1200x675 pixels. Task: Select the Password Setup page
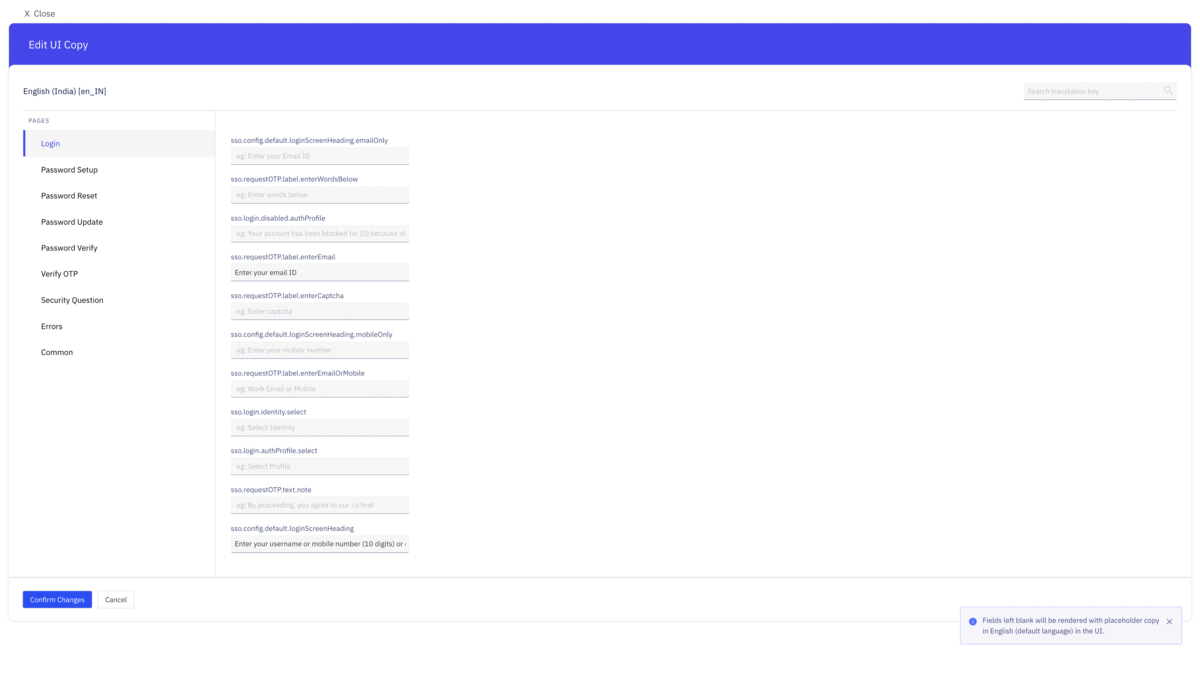click(68, 169)
